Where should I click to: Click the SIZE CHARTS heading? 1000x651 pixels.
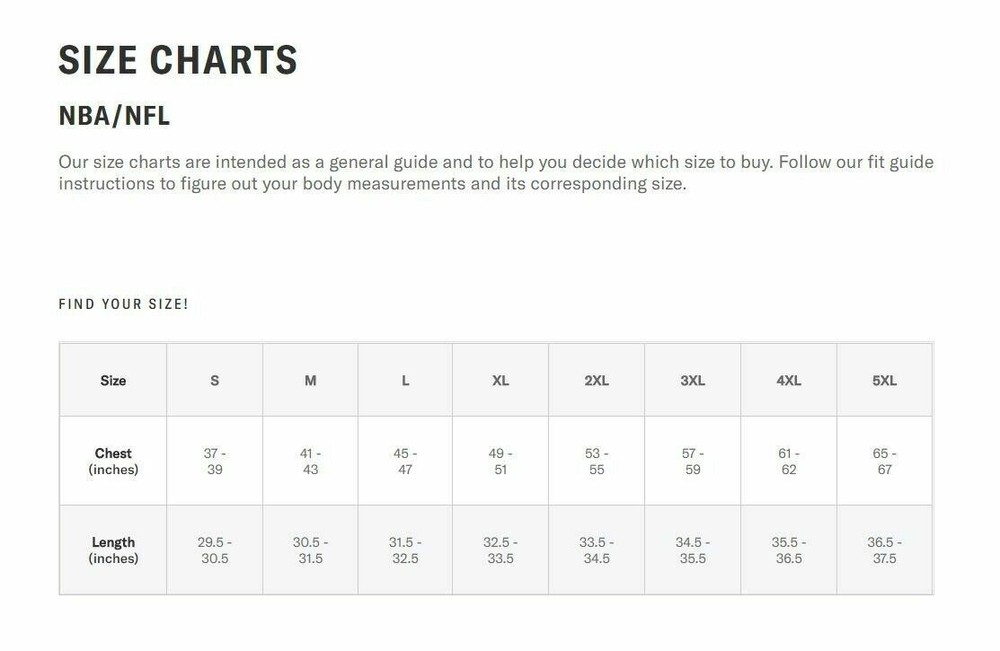(178, 60)
